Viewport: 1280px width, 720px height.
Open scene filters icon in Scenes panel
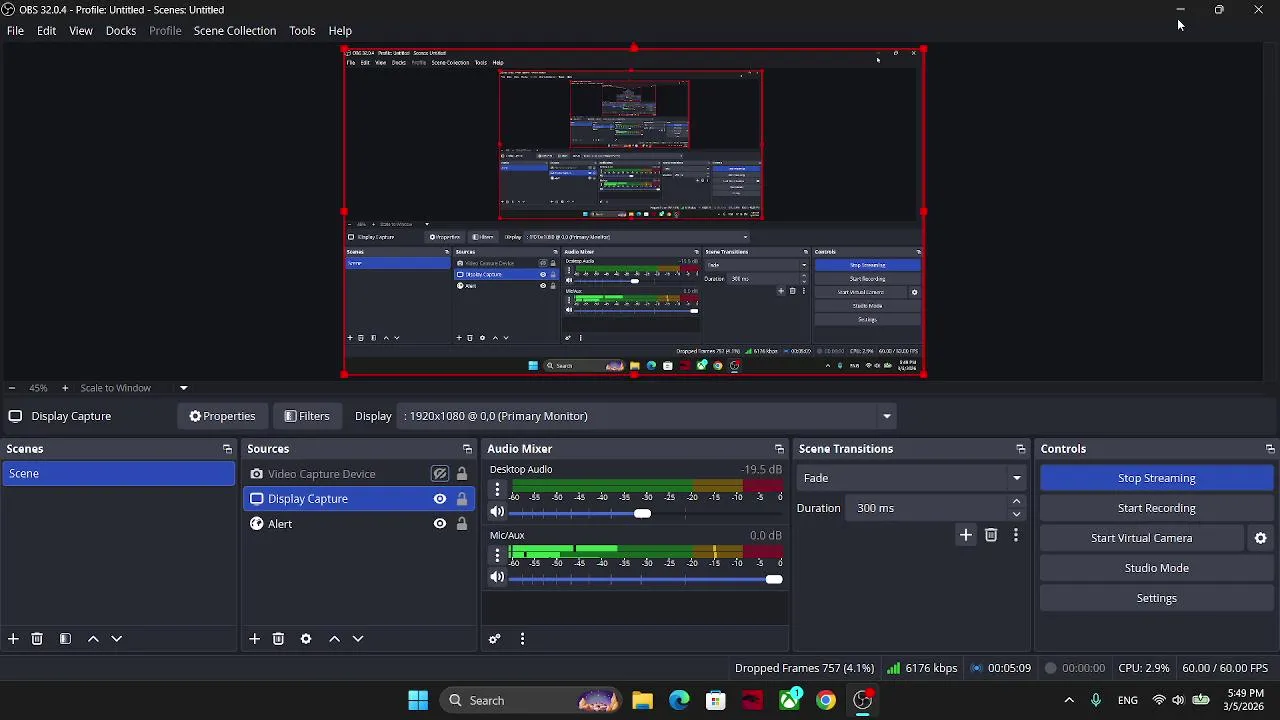click(65, 639)
